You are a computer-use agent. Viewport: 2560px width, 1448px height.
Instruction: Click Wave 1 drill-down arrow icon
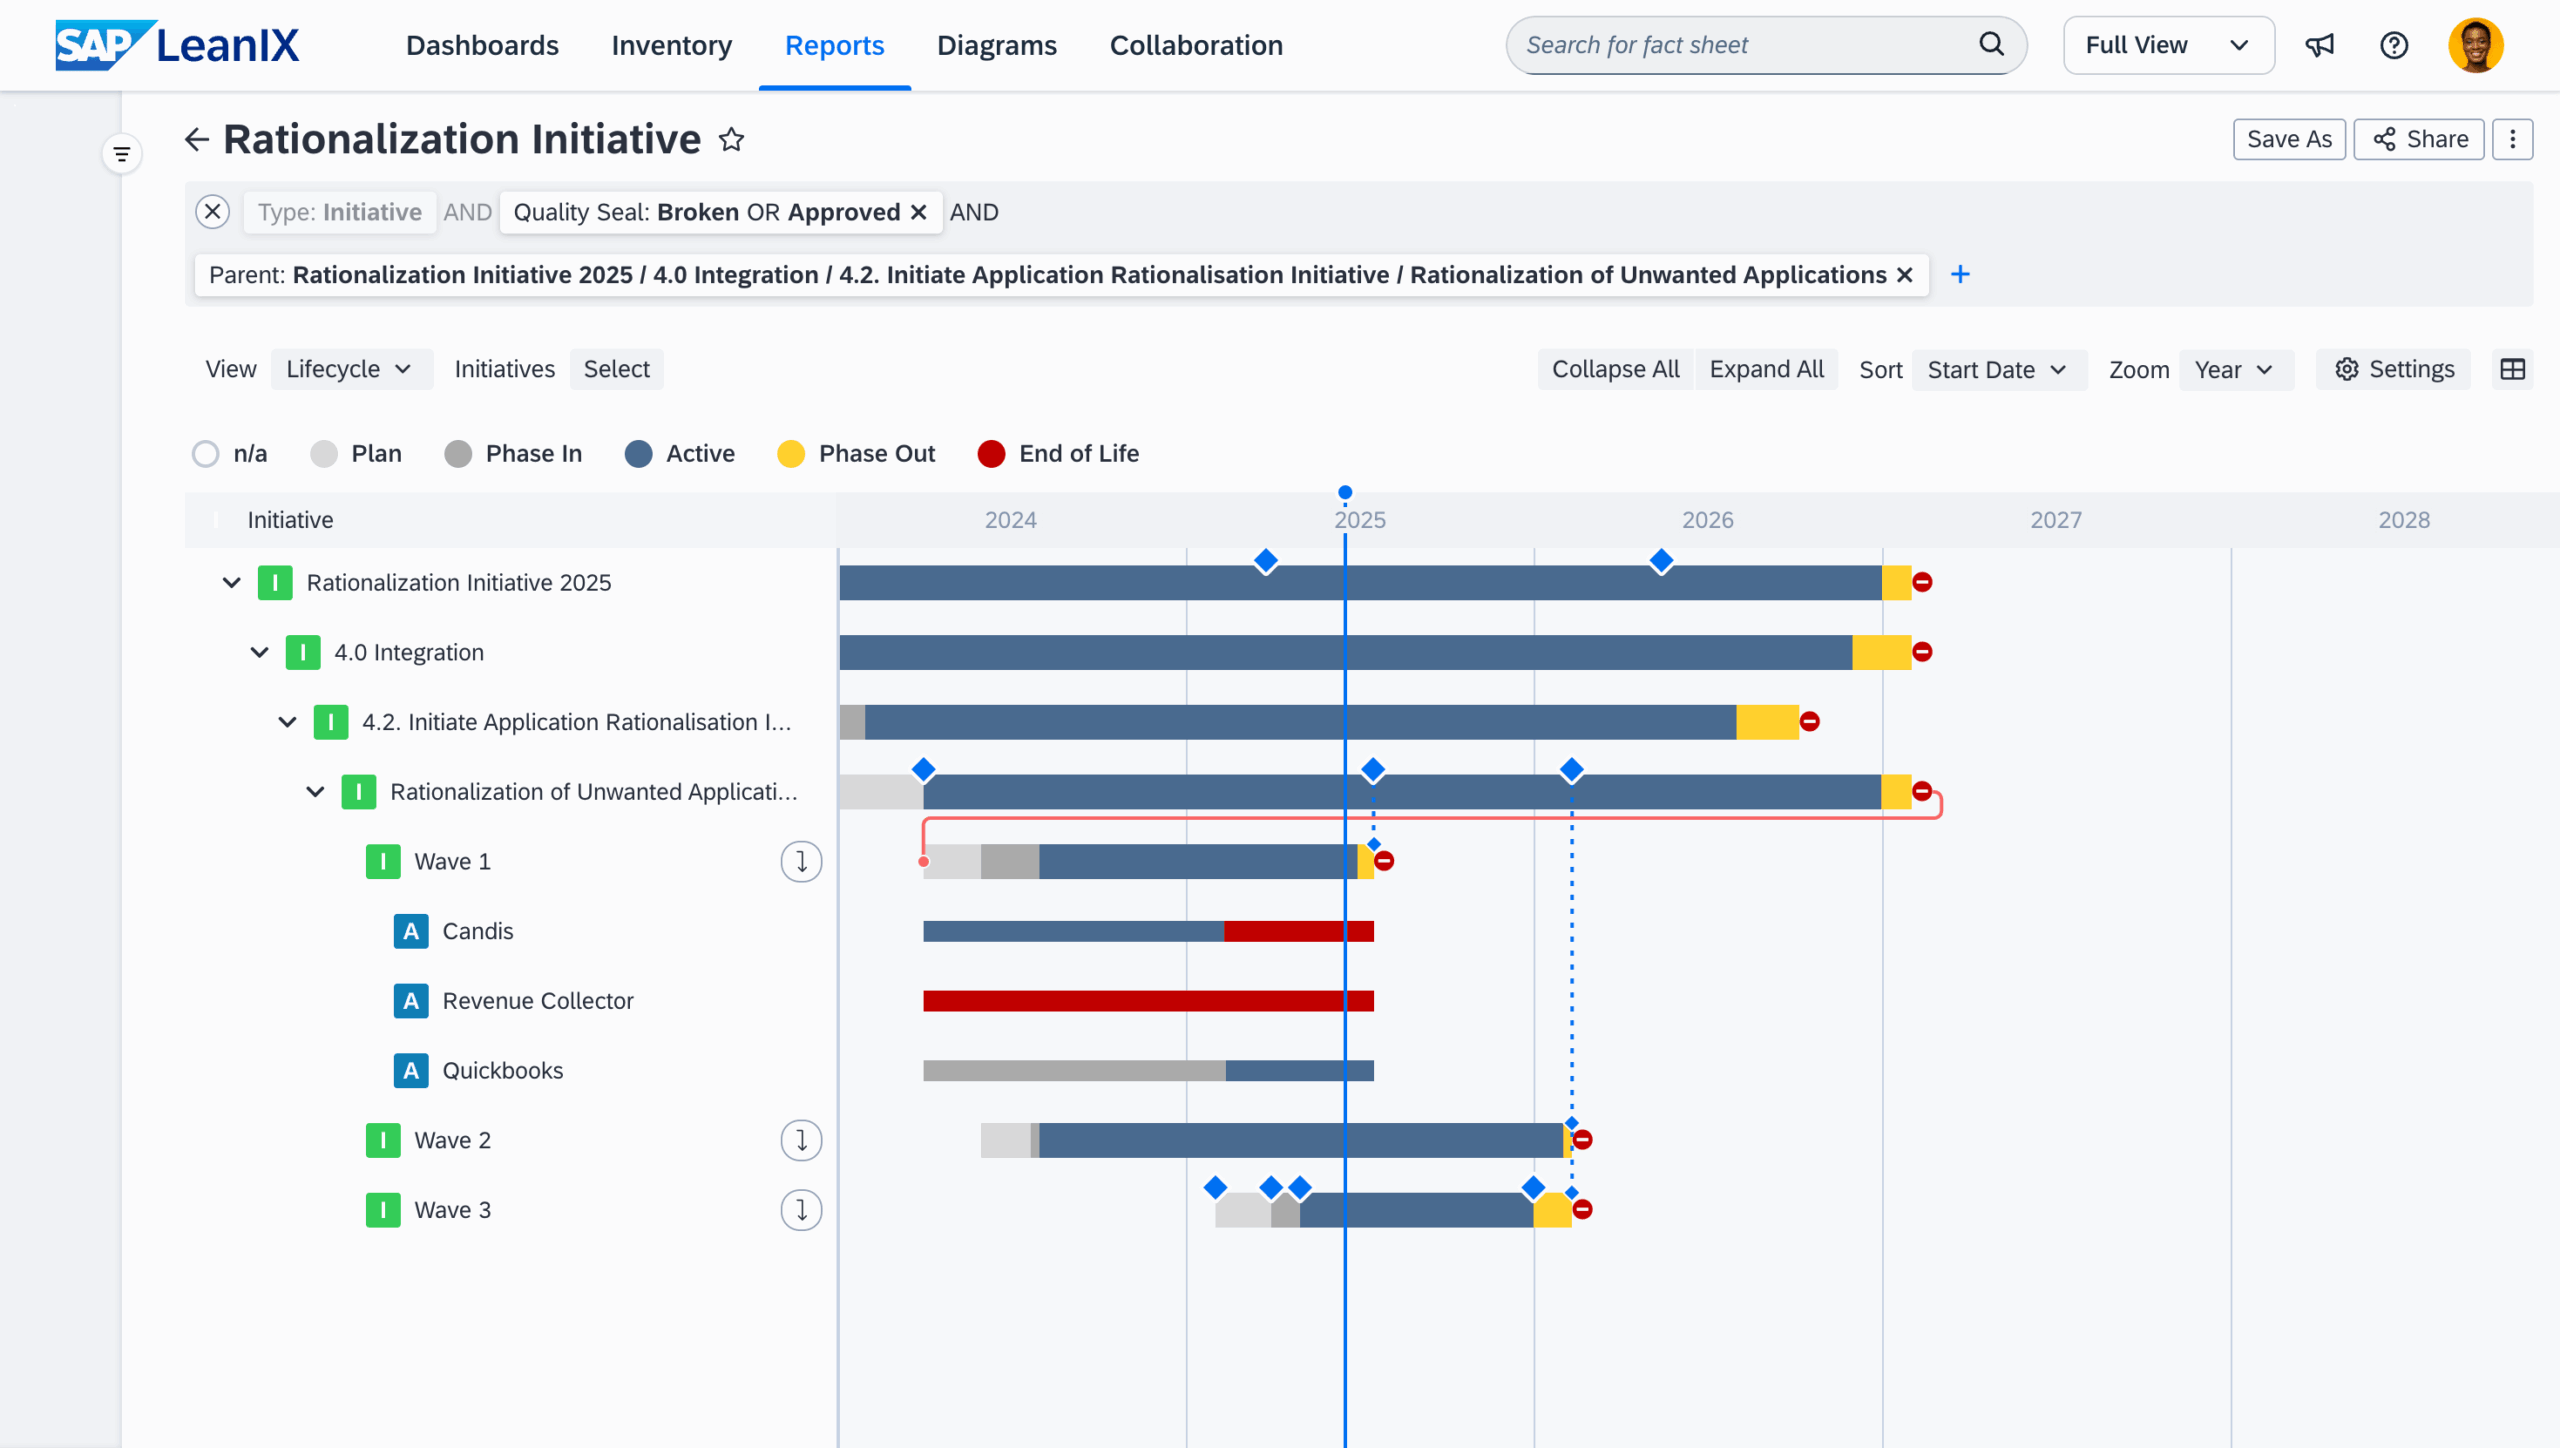[x=801, y=861]
